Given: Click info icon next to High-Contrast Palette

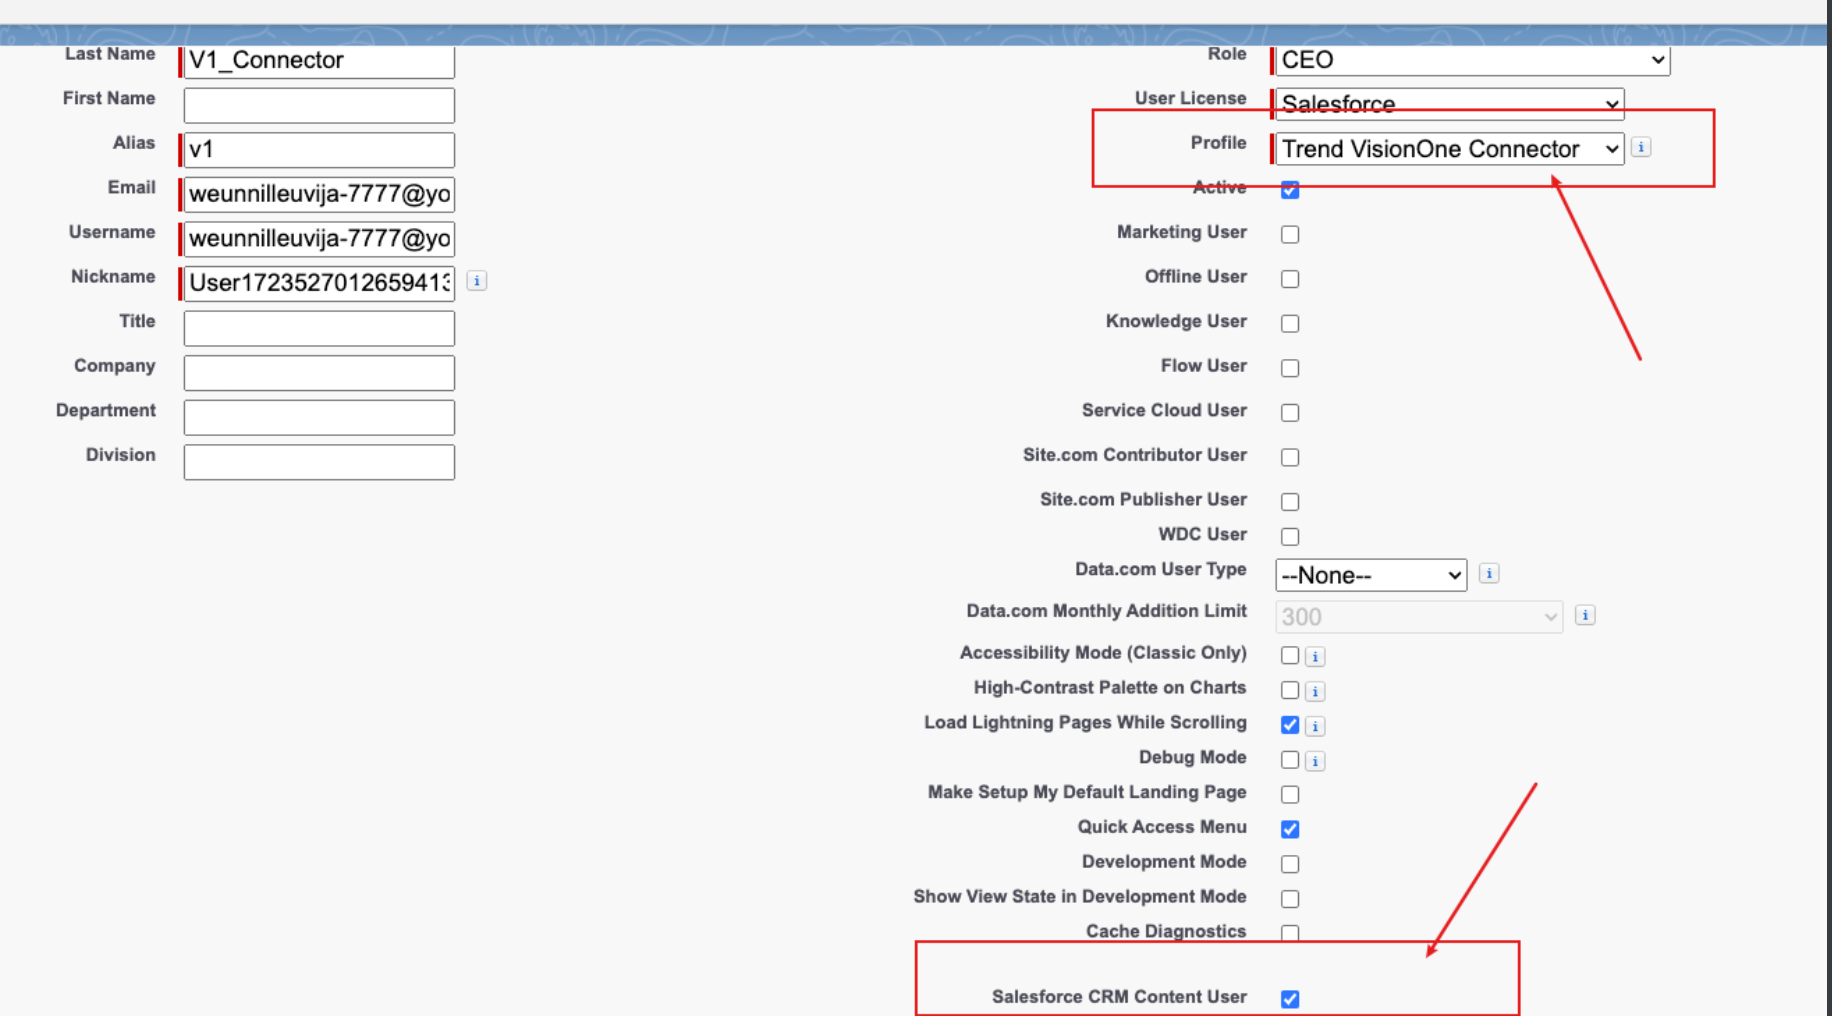Looking at the screenshot, I should 1315,690.
